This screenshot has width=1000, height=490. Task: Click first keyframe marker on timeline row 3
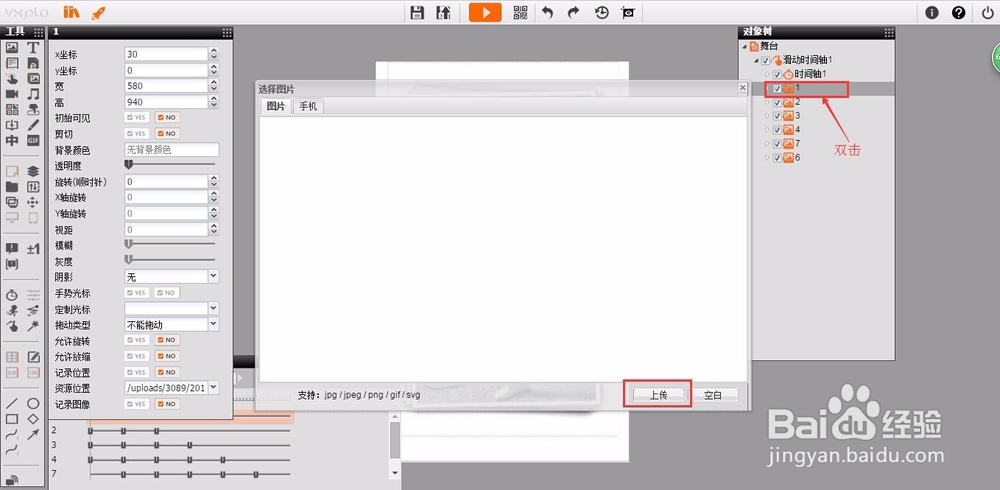coord(91,445)
